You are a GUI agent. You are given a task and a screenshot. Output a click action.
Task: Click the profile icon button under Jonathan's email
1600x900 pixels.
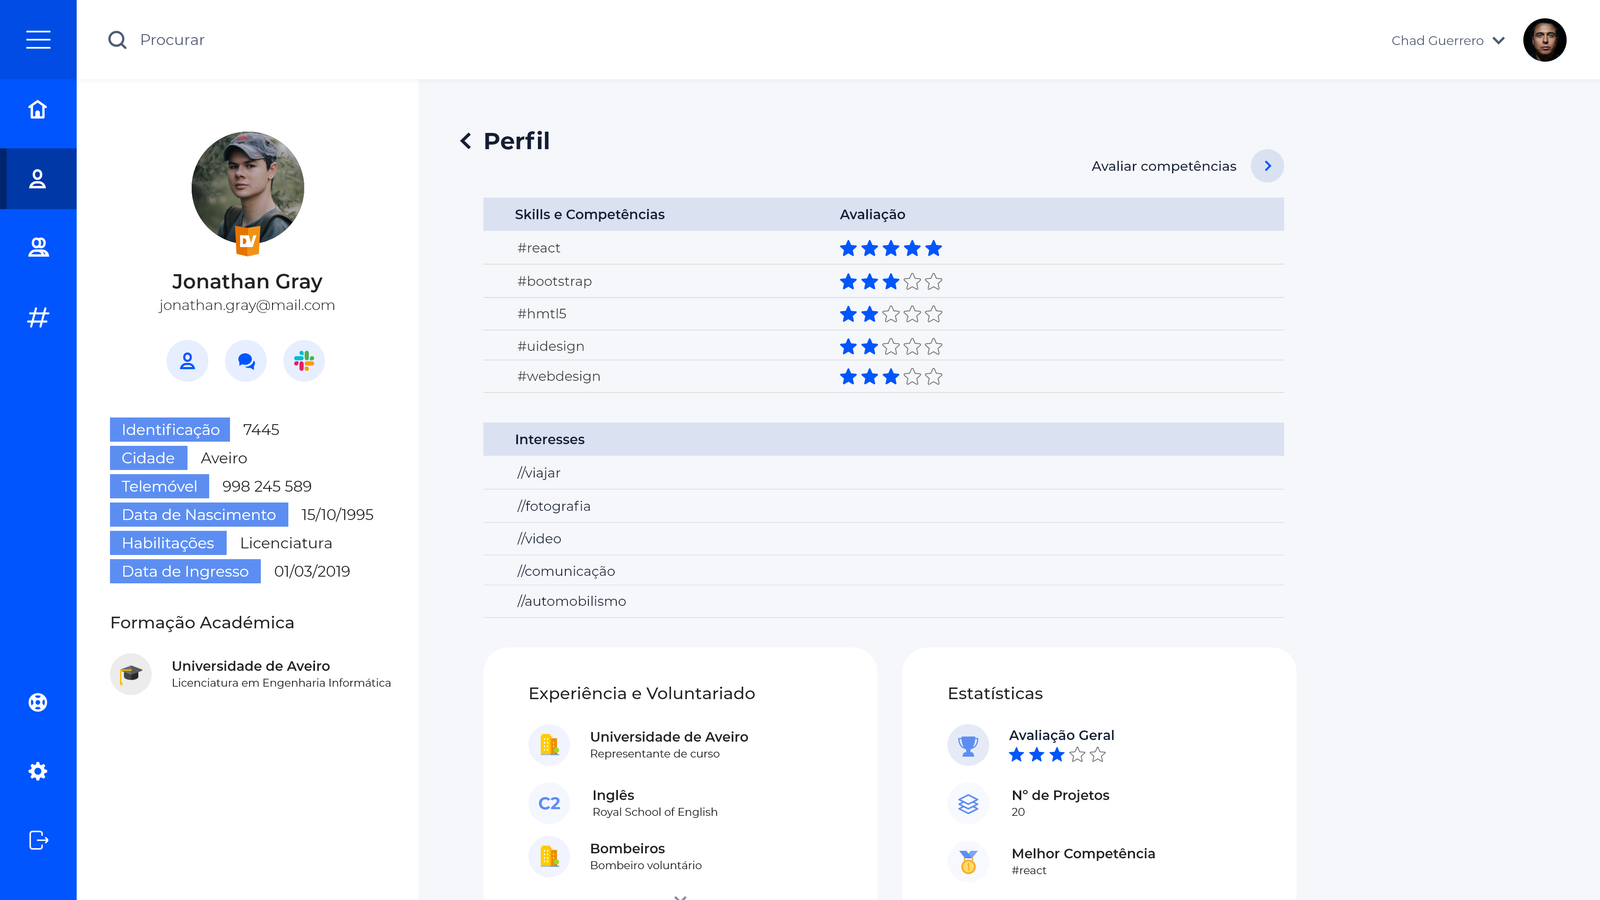(187, 361)
